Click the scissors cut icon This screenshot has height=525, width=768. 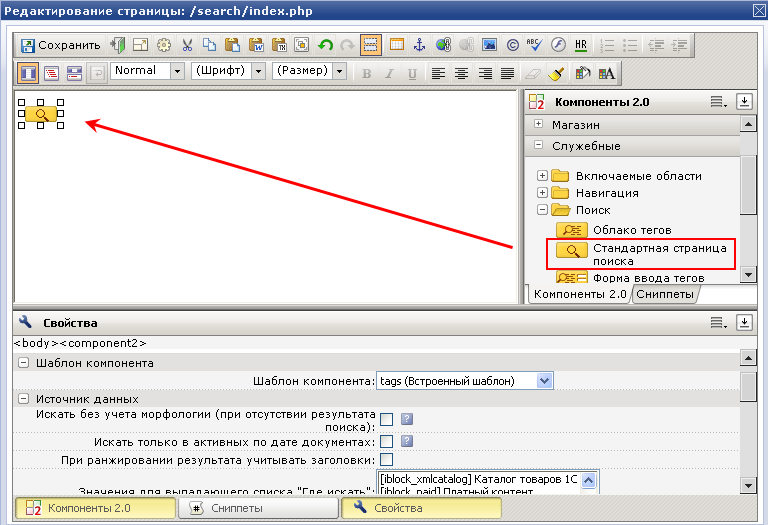[x=187, y=45]
